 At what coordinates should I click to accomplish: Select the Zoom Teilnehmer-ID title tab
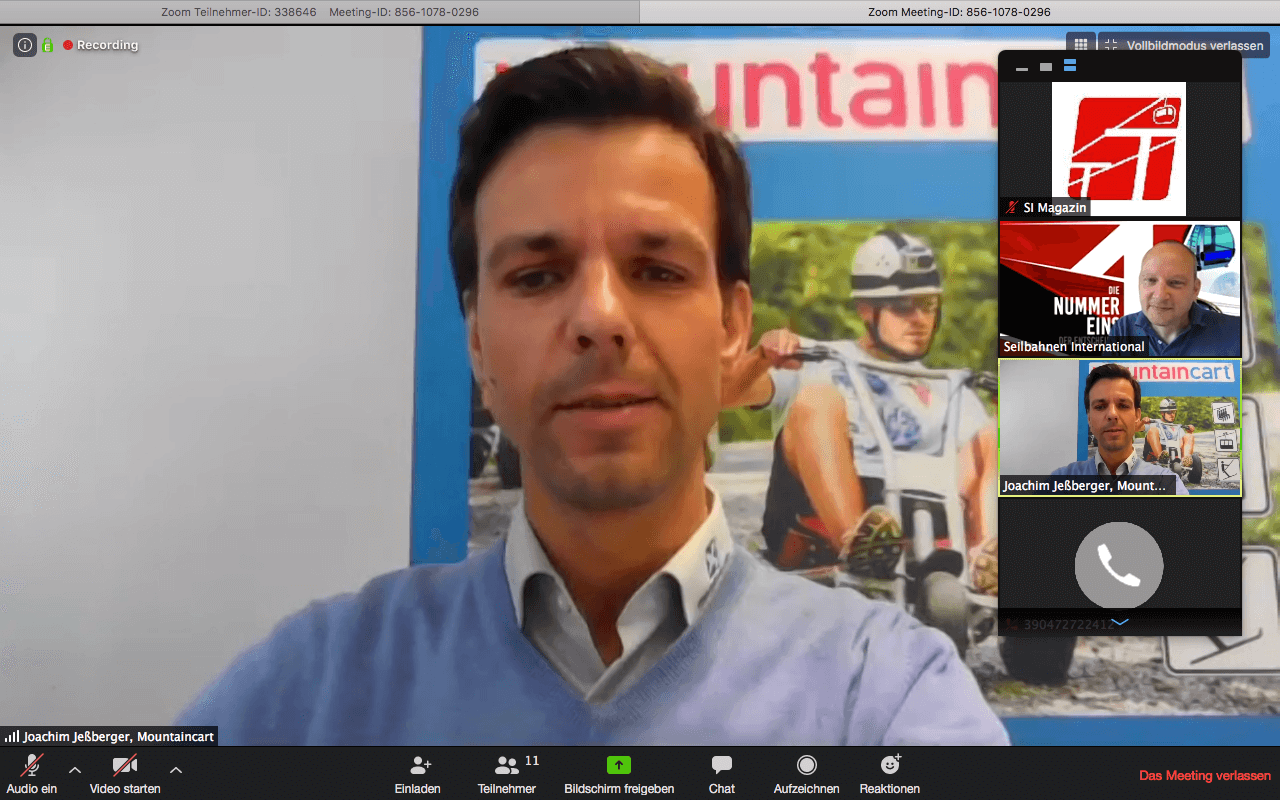pyautogui.click(x=319, y=12)
